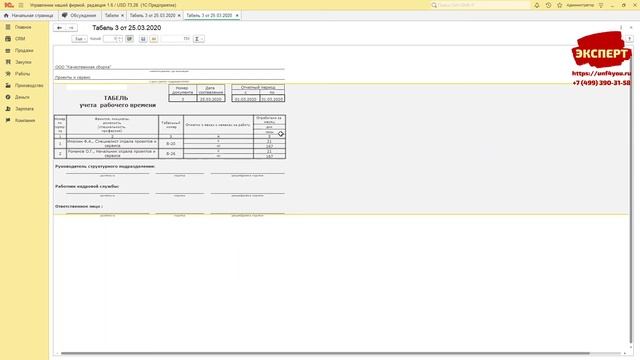Open Зарплата section in sidebar
The image size is (640, 360).
click(x=24, y=109)
